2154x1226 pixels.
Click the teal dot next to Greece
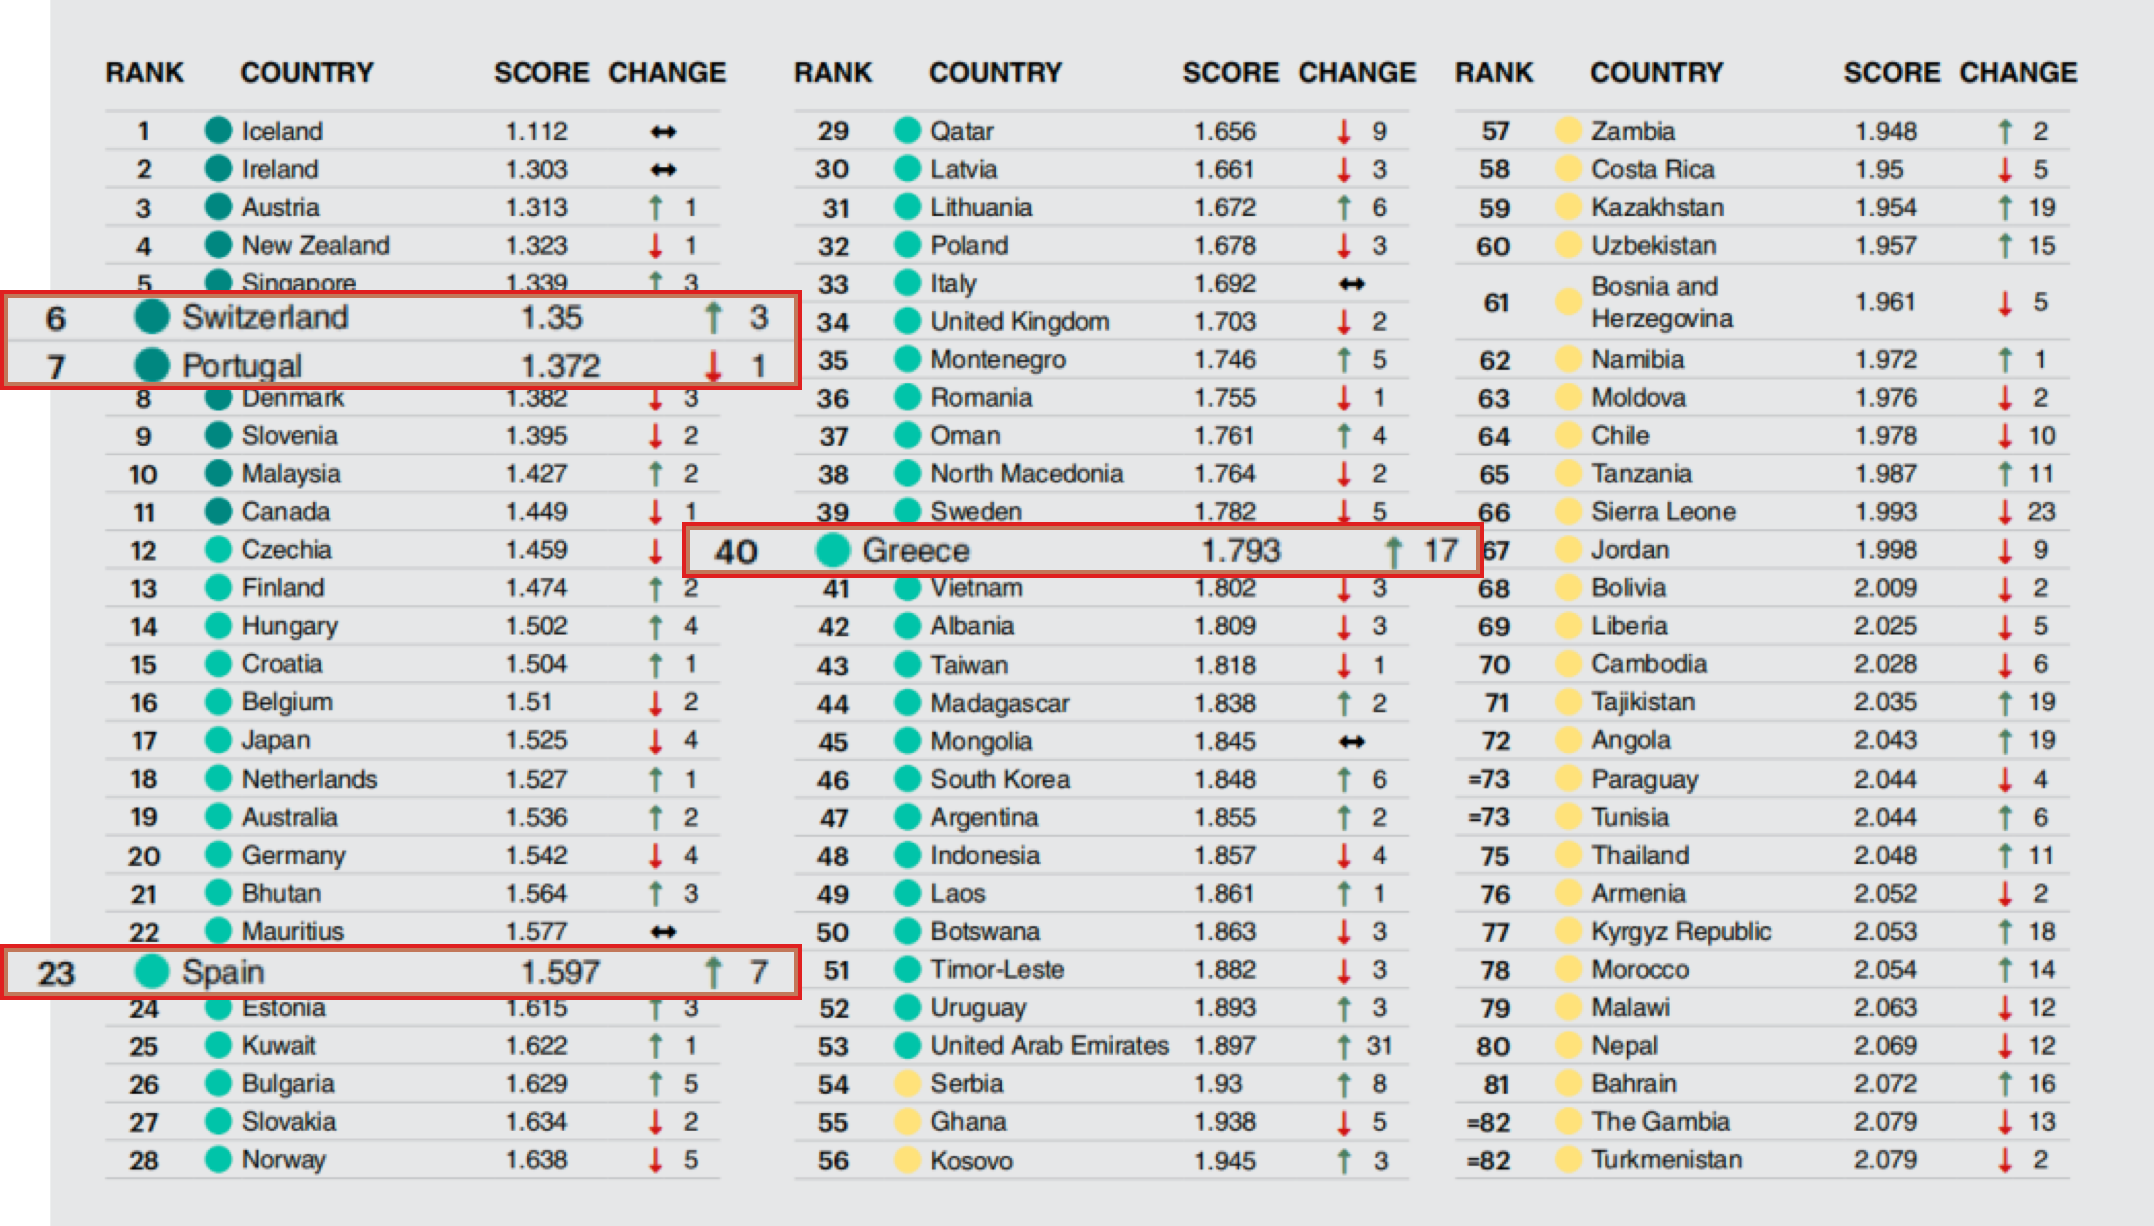point(832,550)
